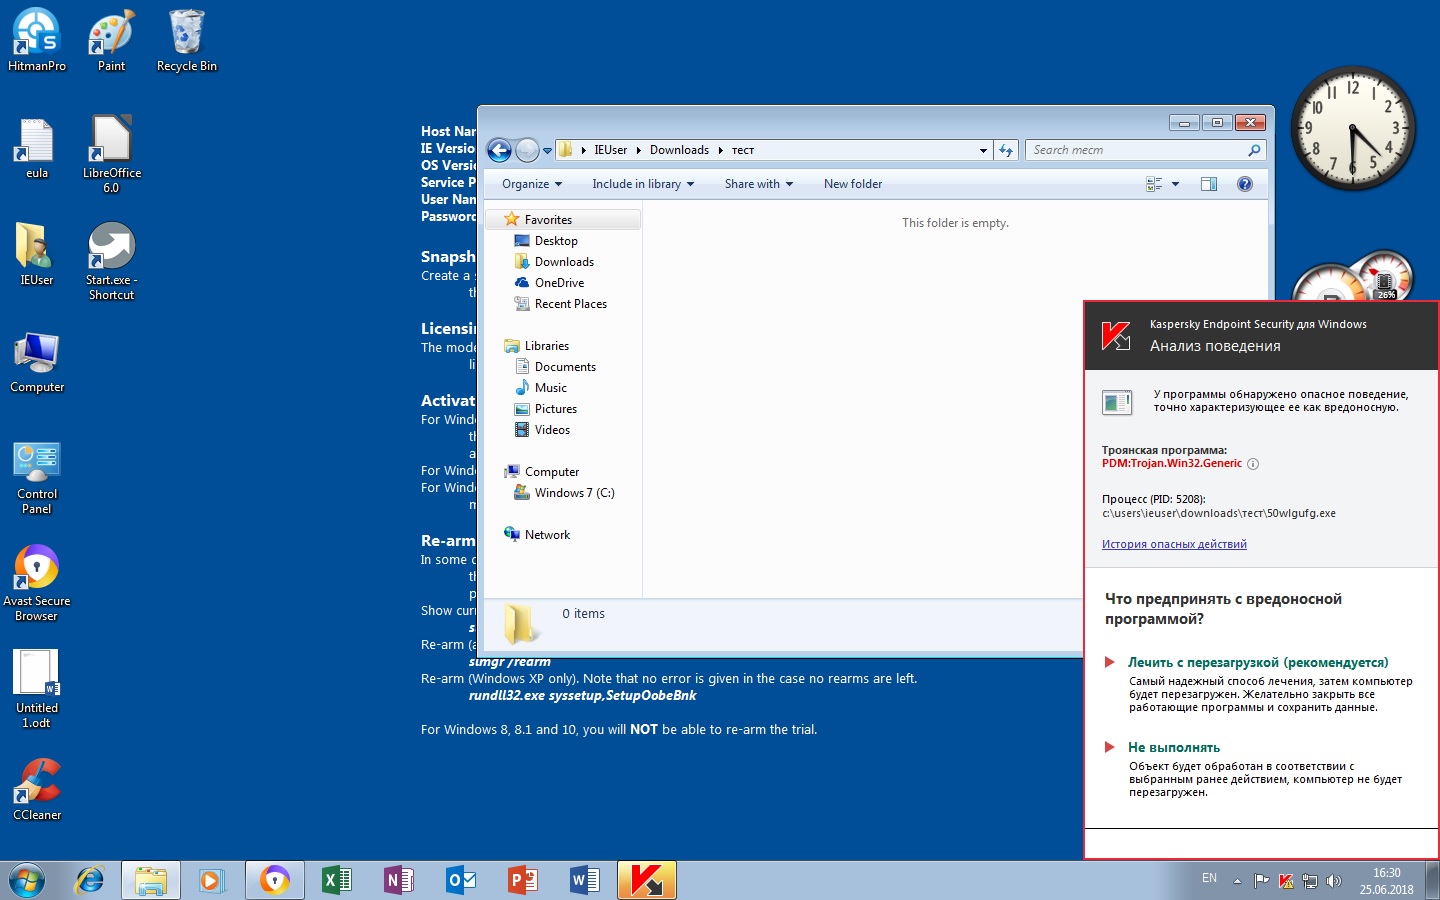
Task: Toggle the preview pane button
Action: pyautogui.click(x=1208, y=184)
